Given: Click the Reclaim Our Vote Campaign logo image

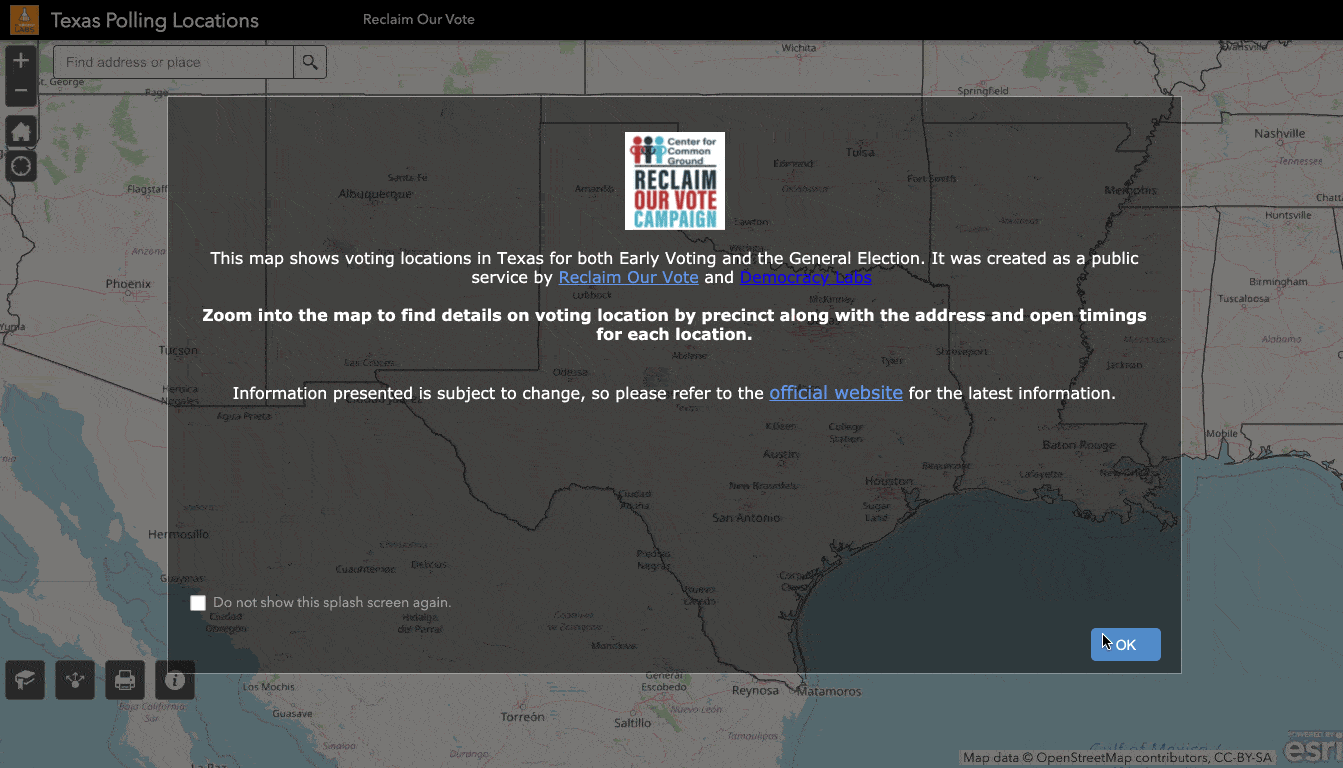Looking at the screenshot, I should pyautogui.click(x=674, y=181).
